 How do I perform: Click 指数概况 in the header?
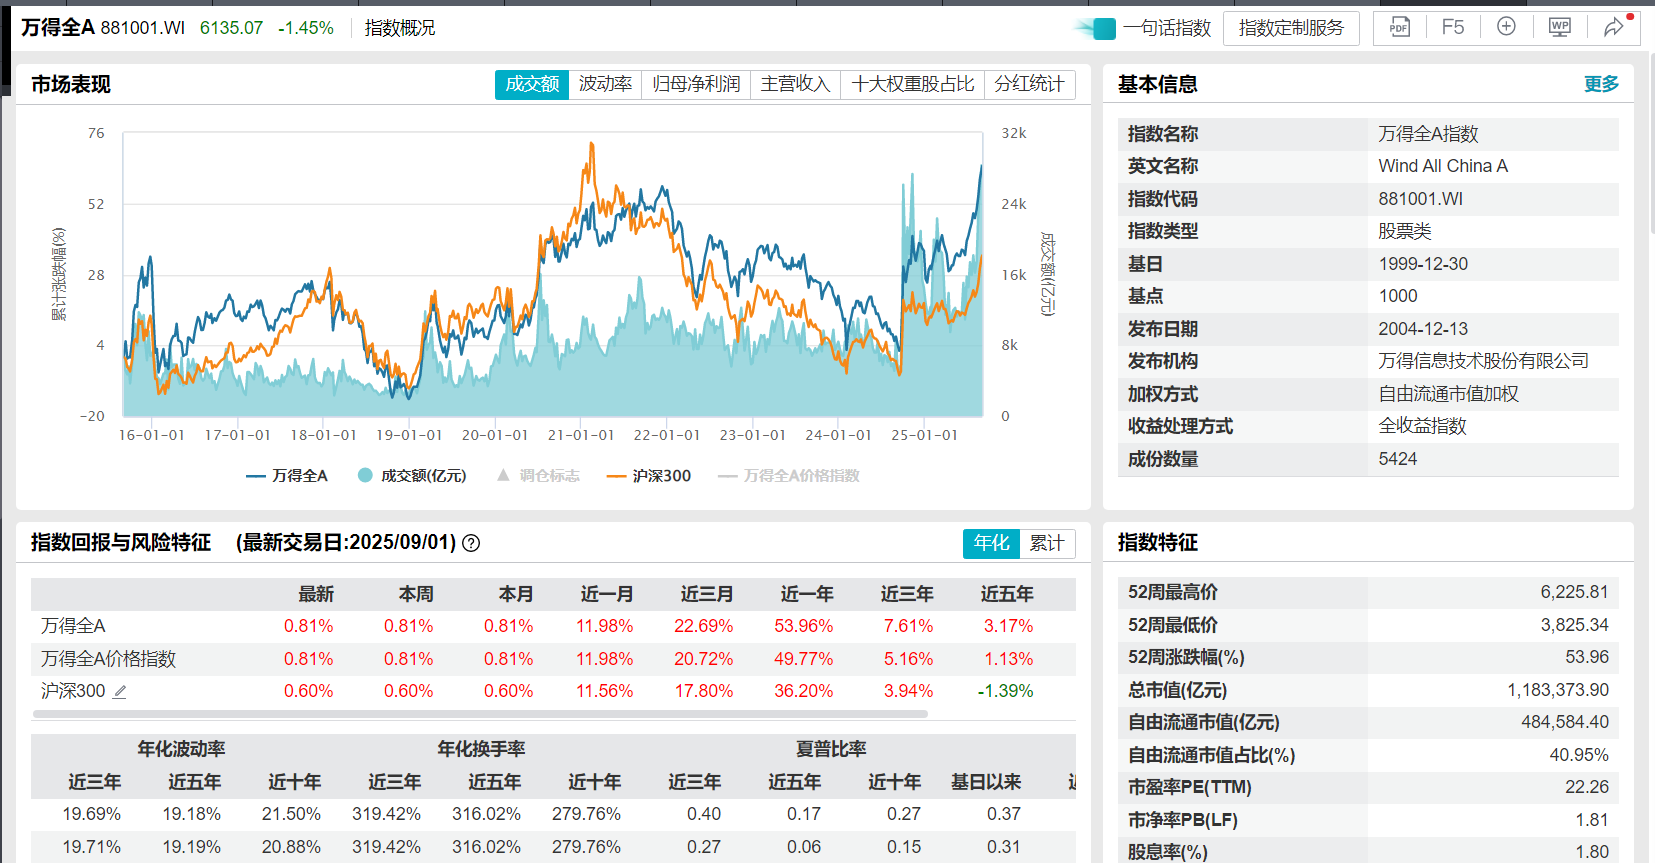point(400,28)
